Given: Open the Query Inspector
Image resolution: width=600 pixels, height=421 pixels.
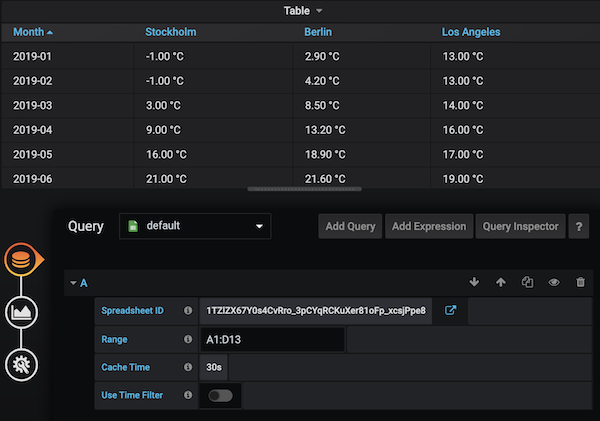Looking at the screenshot, I should pos(520,226).
